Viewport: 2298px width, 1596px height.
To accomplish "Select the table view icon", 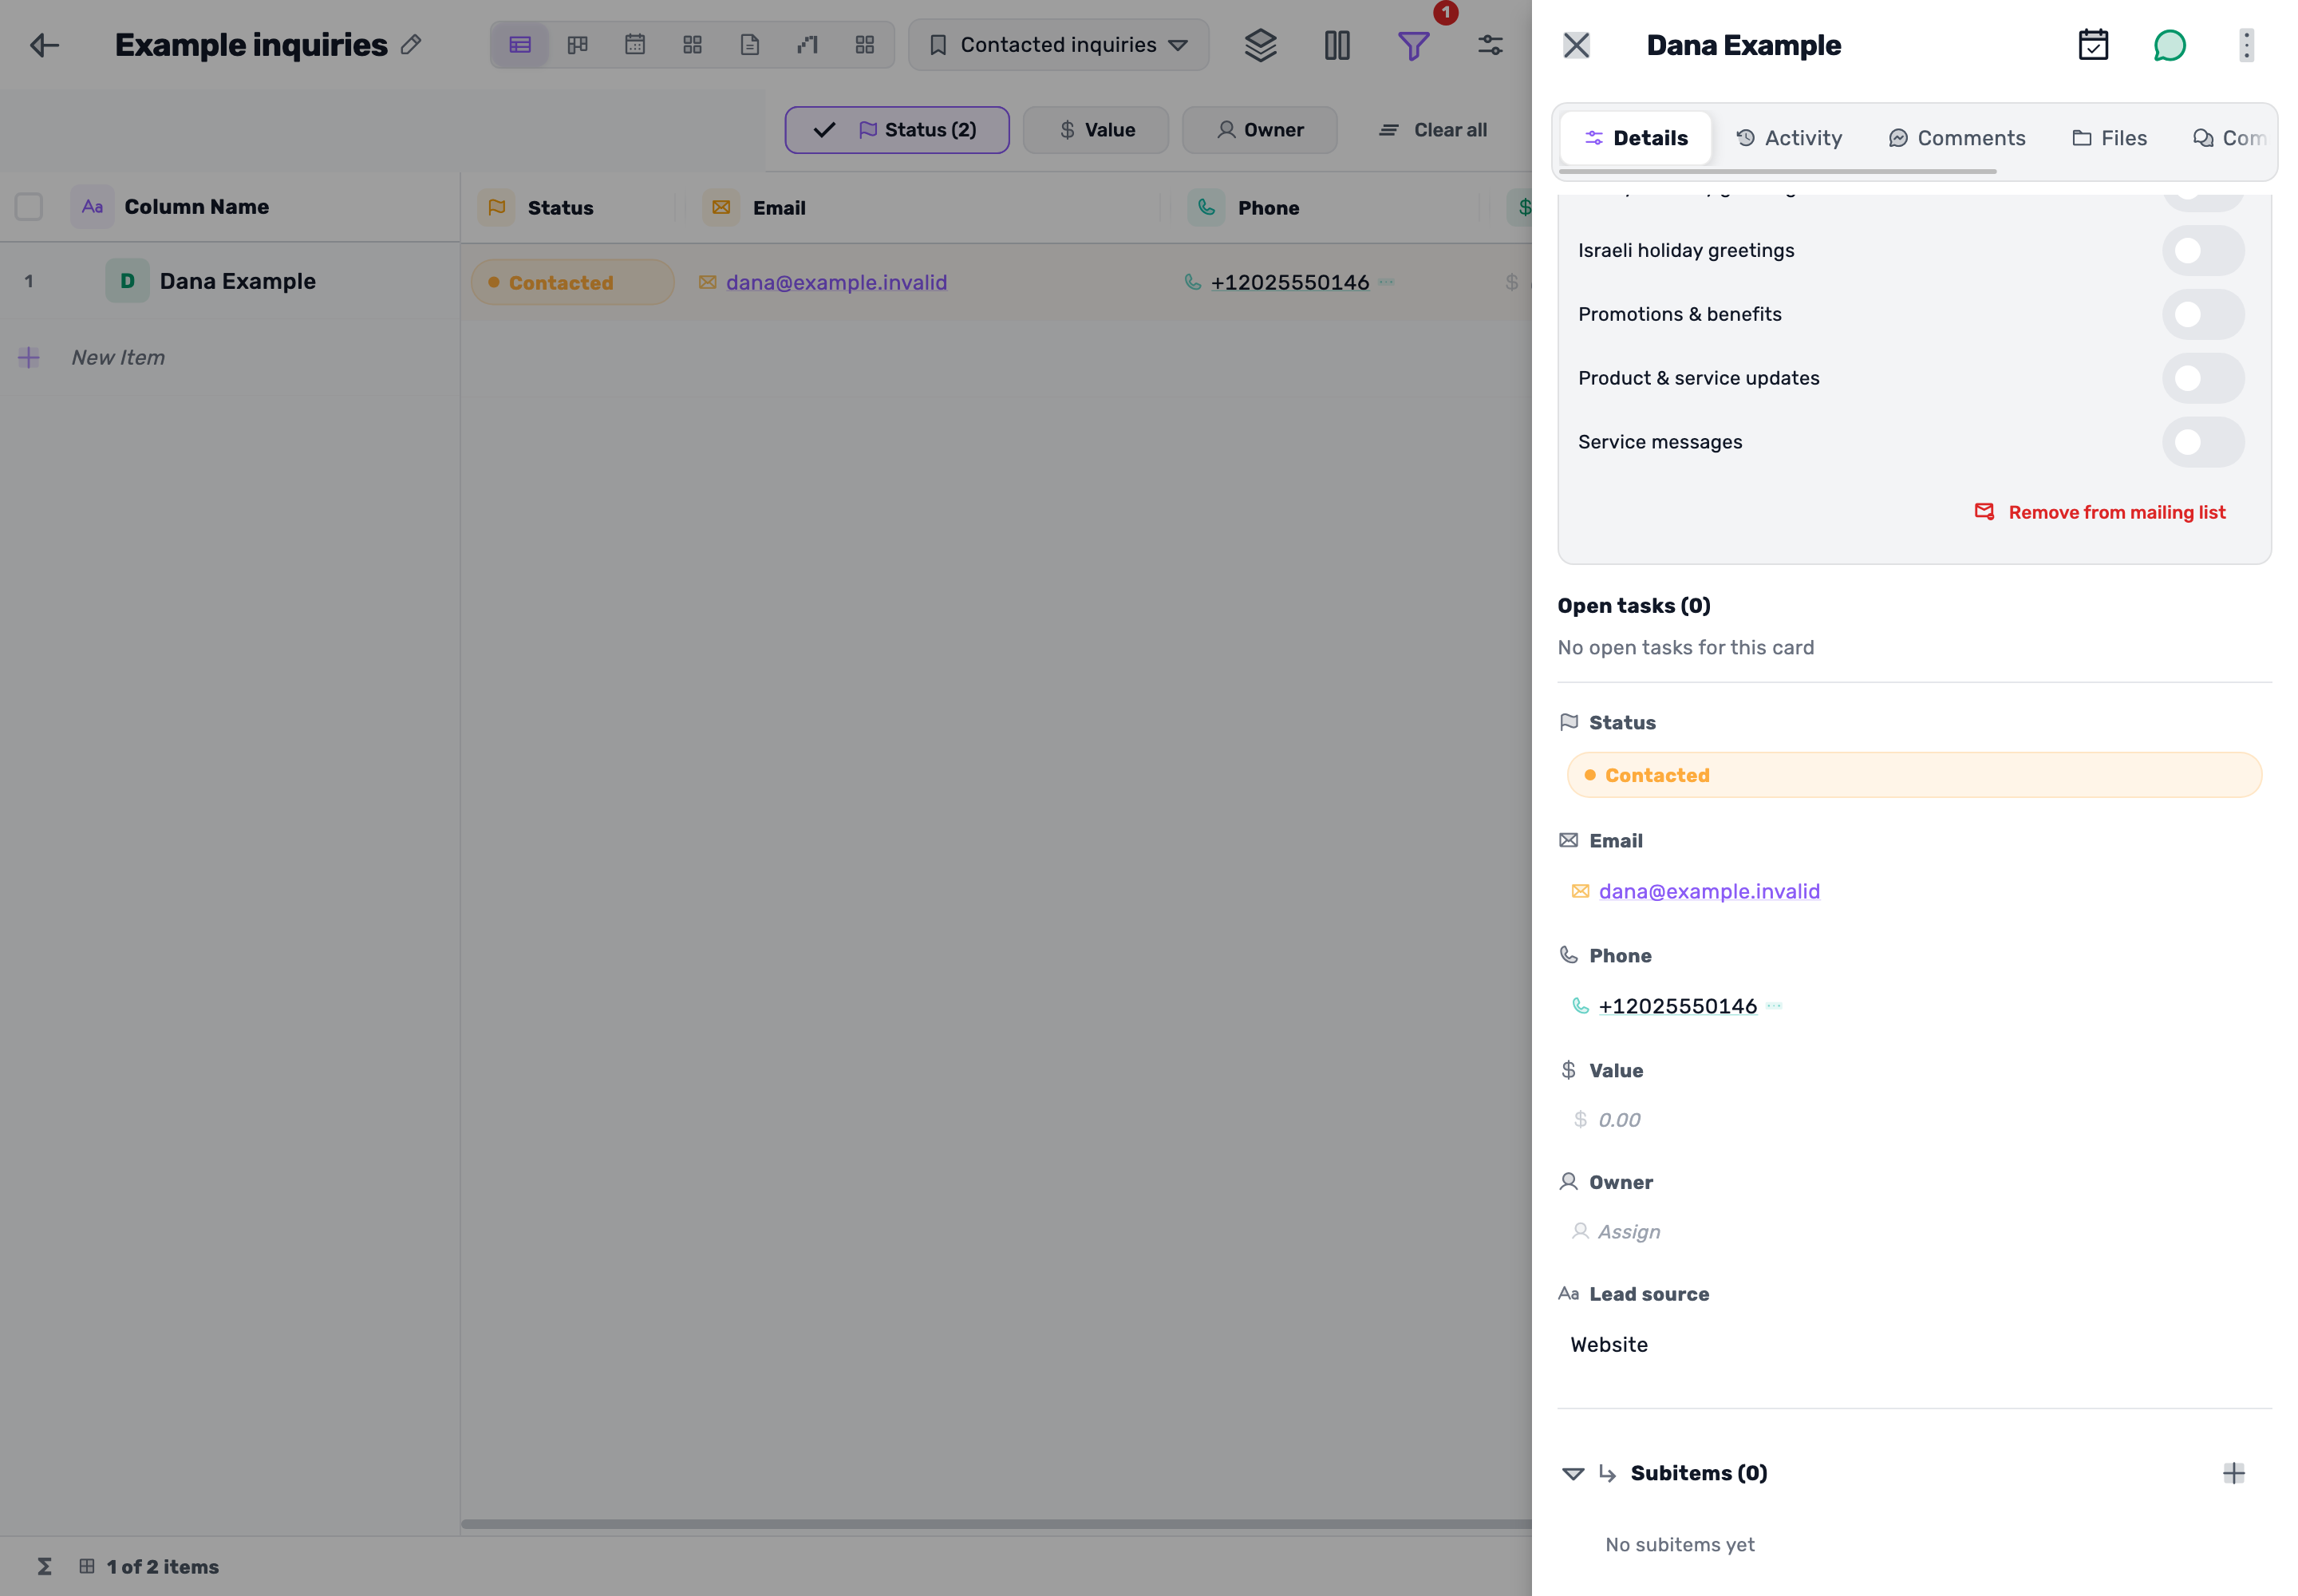I will 520,45.
